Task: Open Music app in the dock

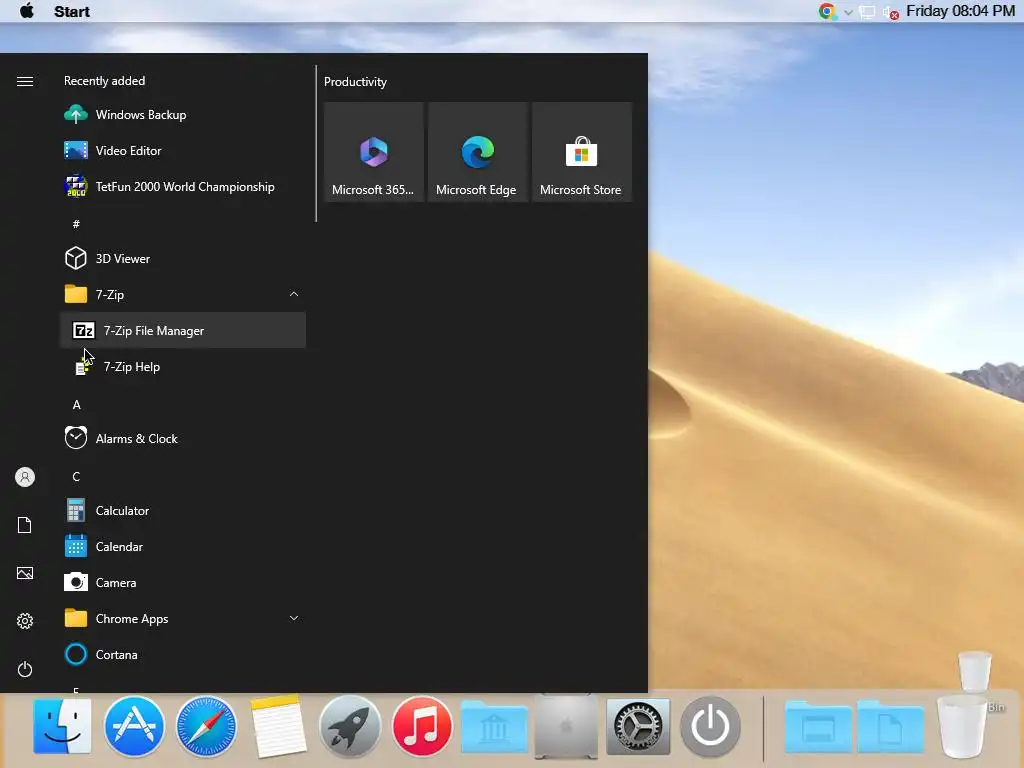Action: (x=422, y=726)
